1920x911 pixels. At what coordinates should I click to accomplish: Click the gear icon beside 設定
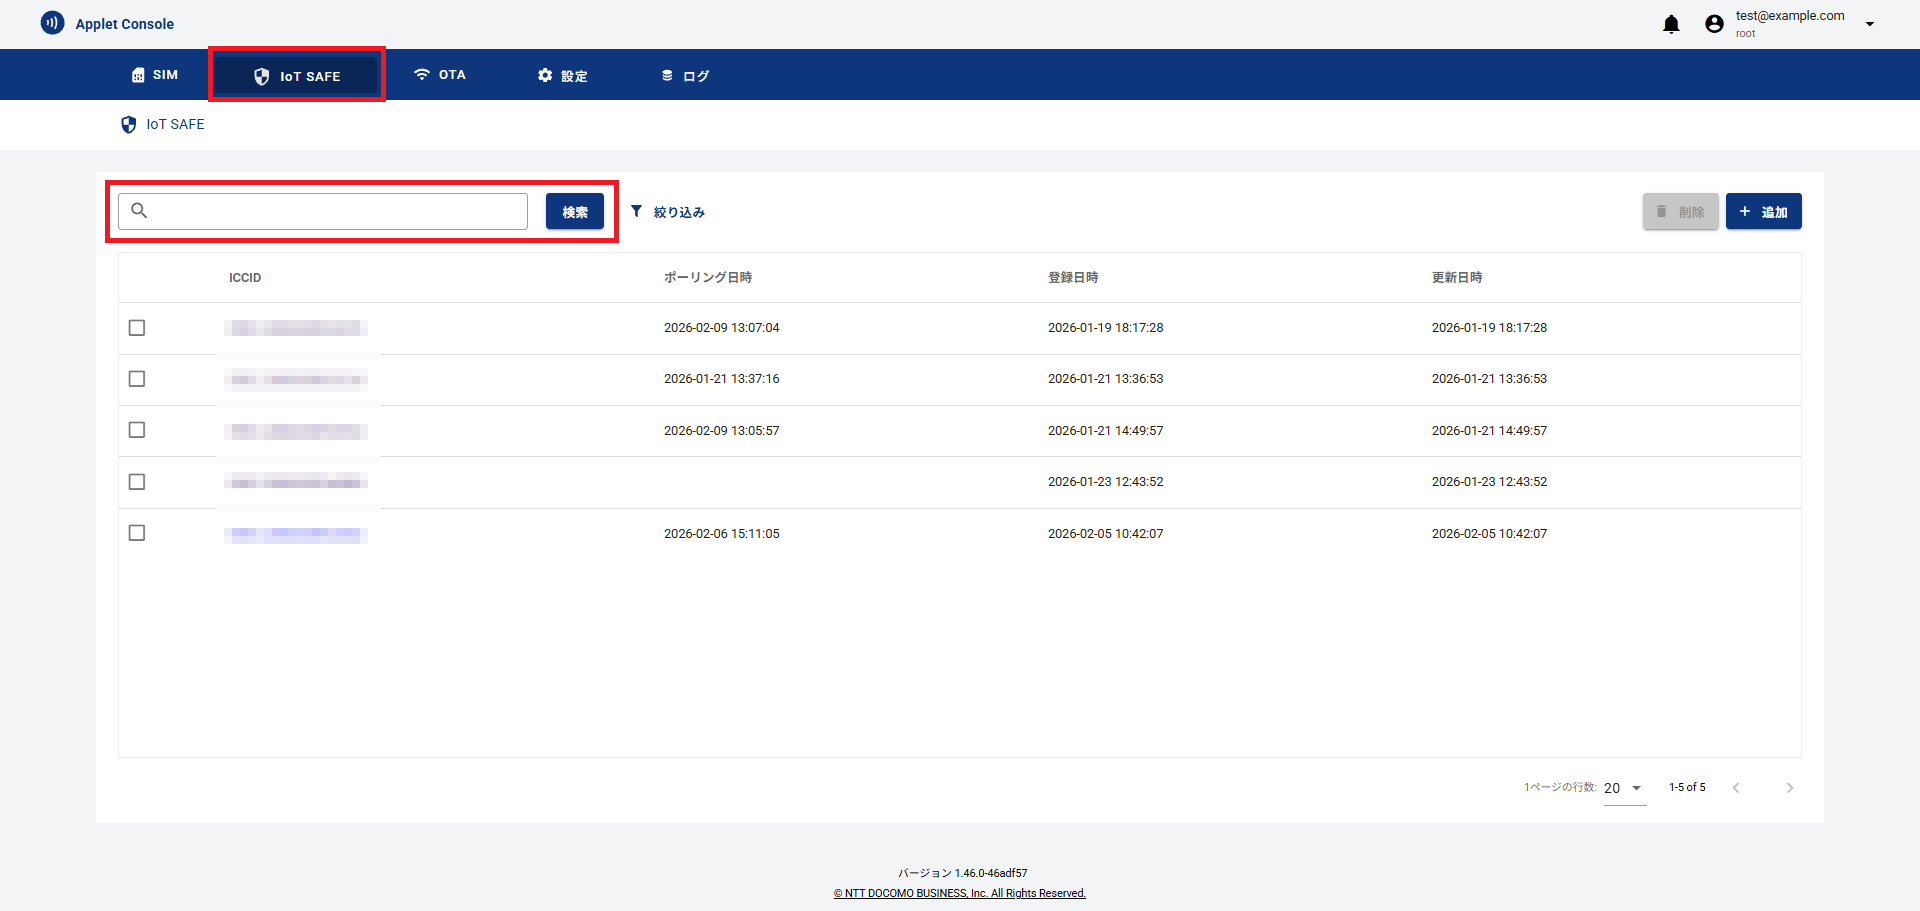click(x=544, y=74)
